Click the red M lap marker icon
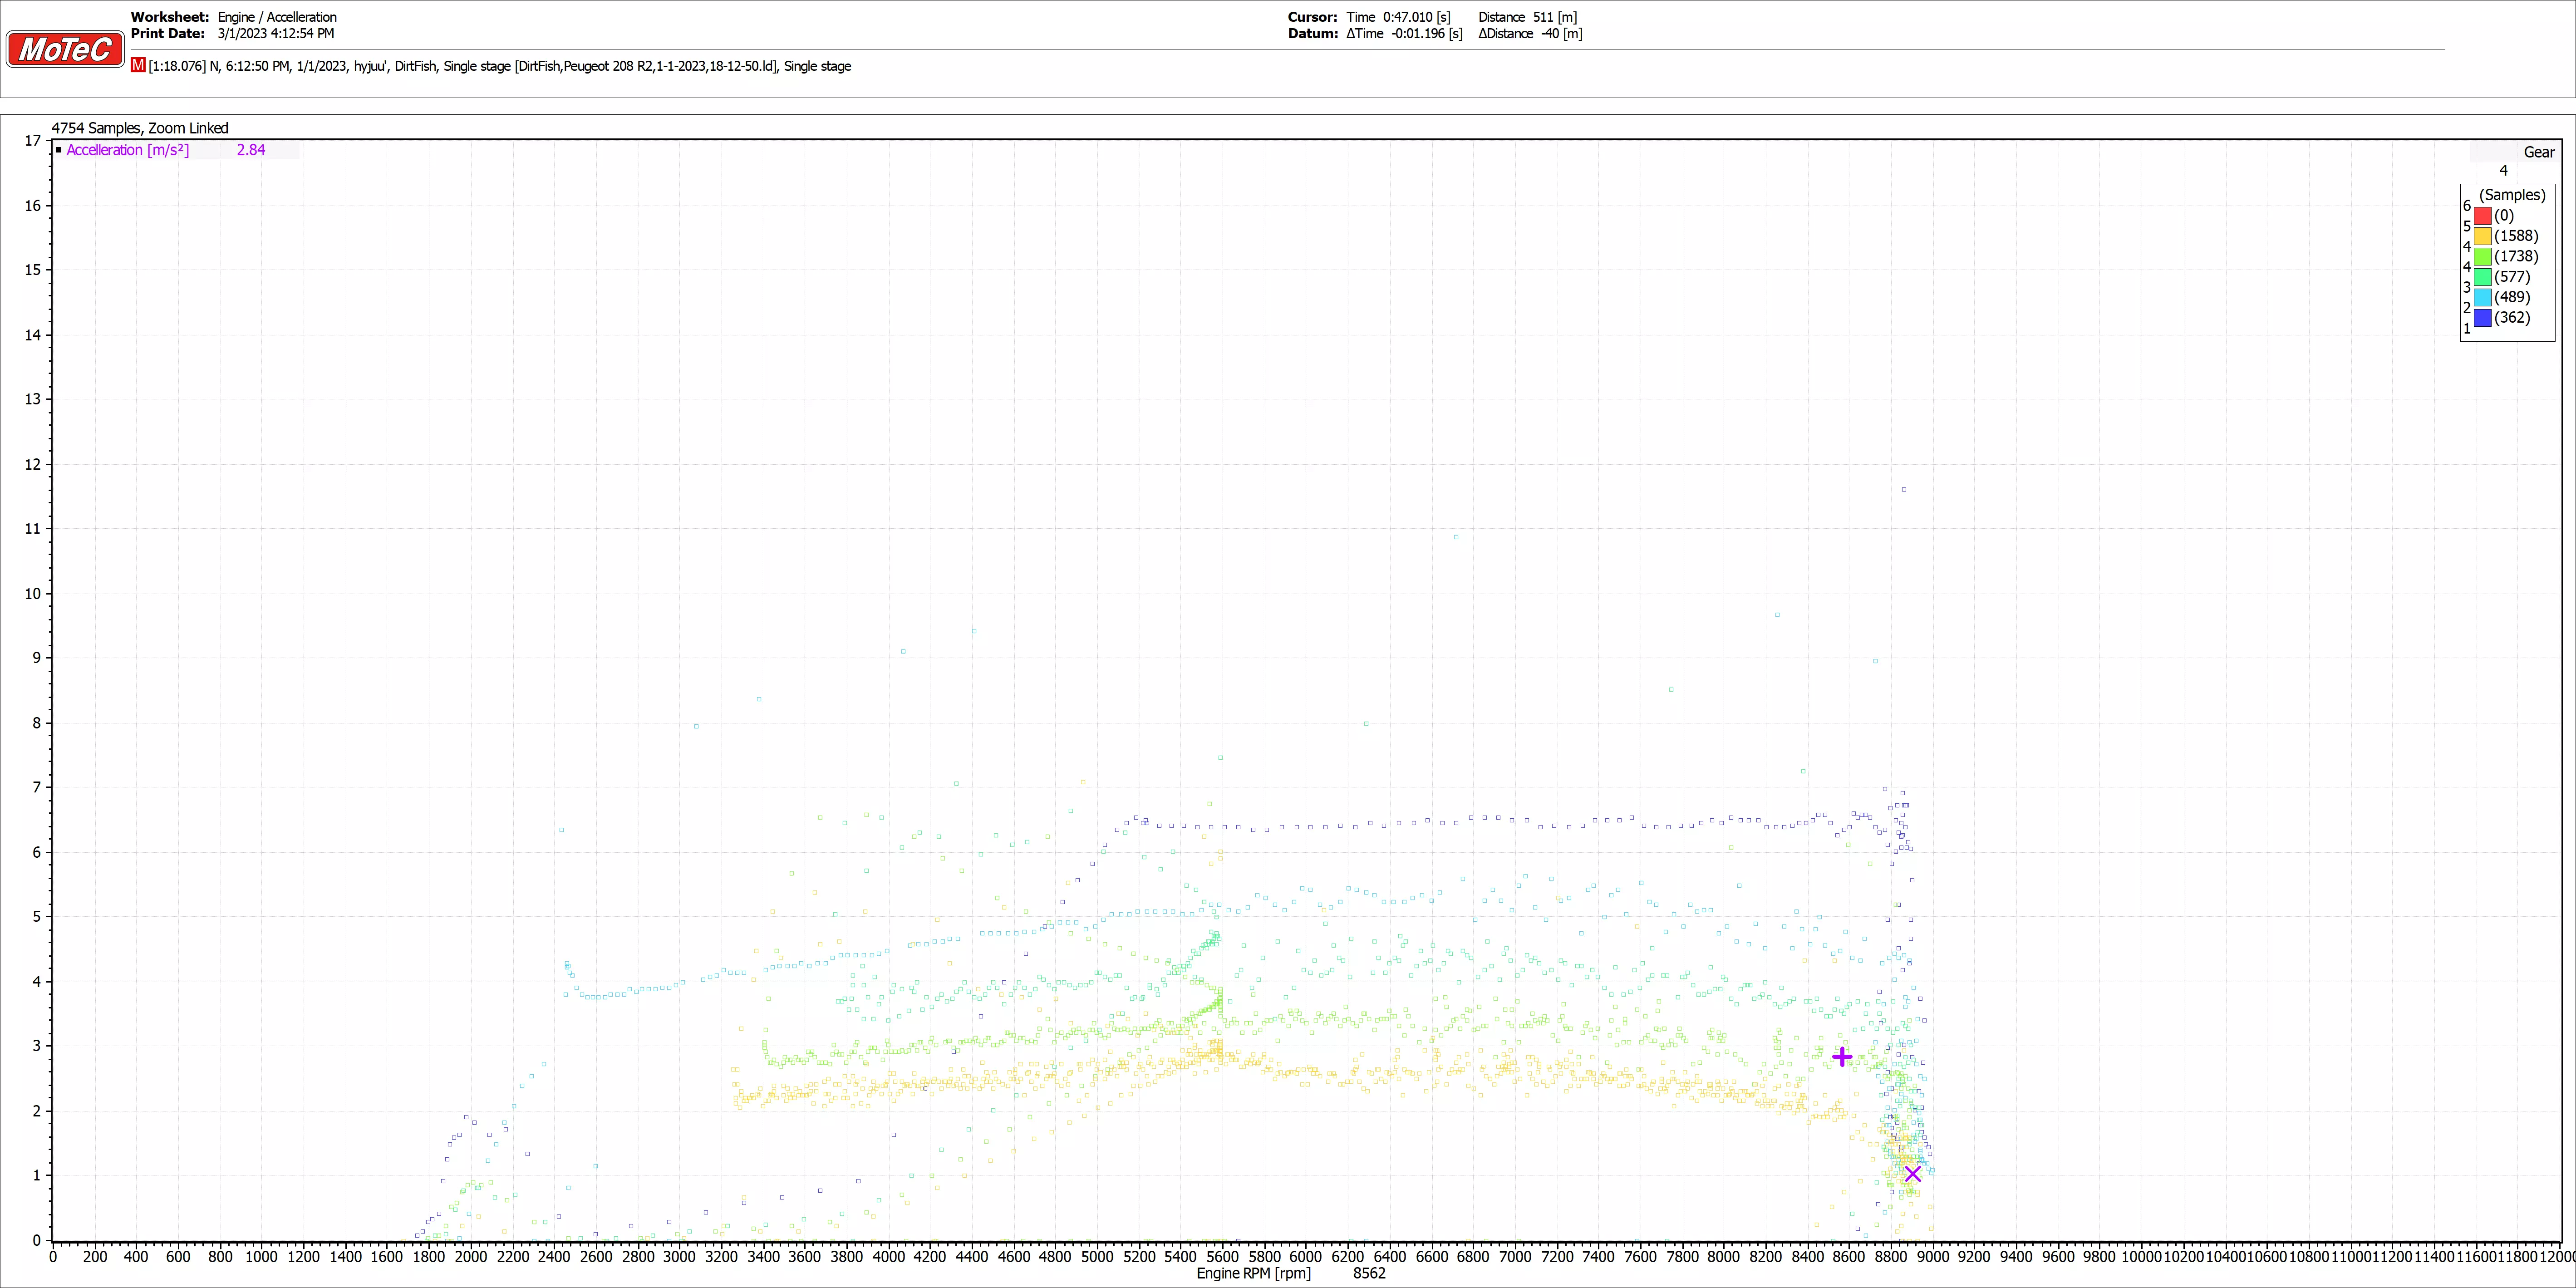2576x1288 pixels. tap(138, 65)
